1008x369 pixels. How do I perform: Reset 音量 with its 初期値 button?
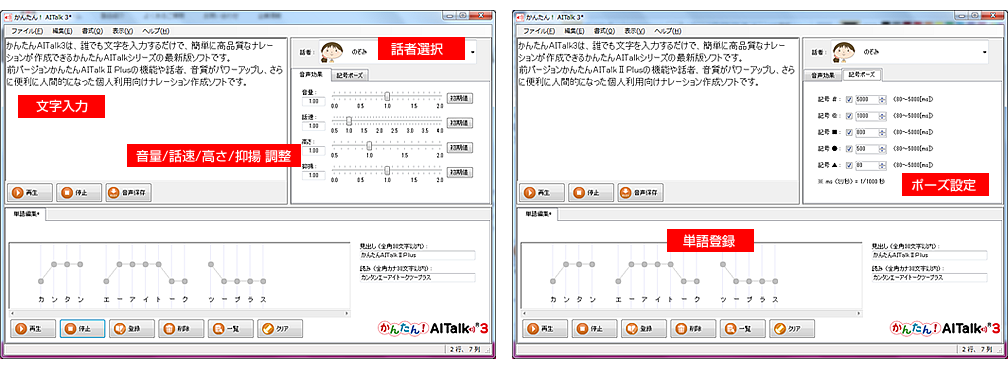[461, 97]
